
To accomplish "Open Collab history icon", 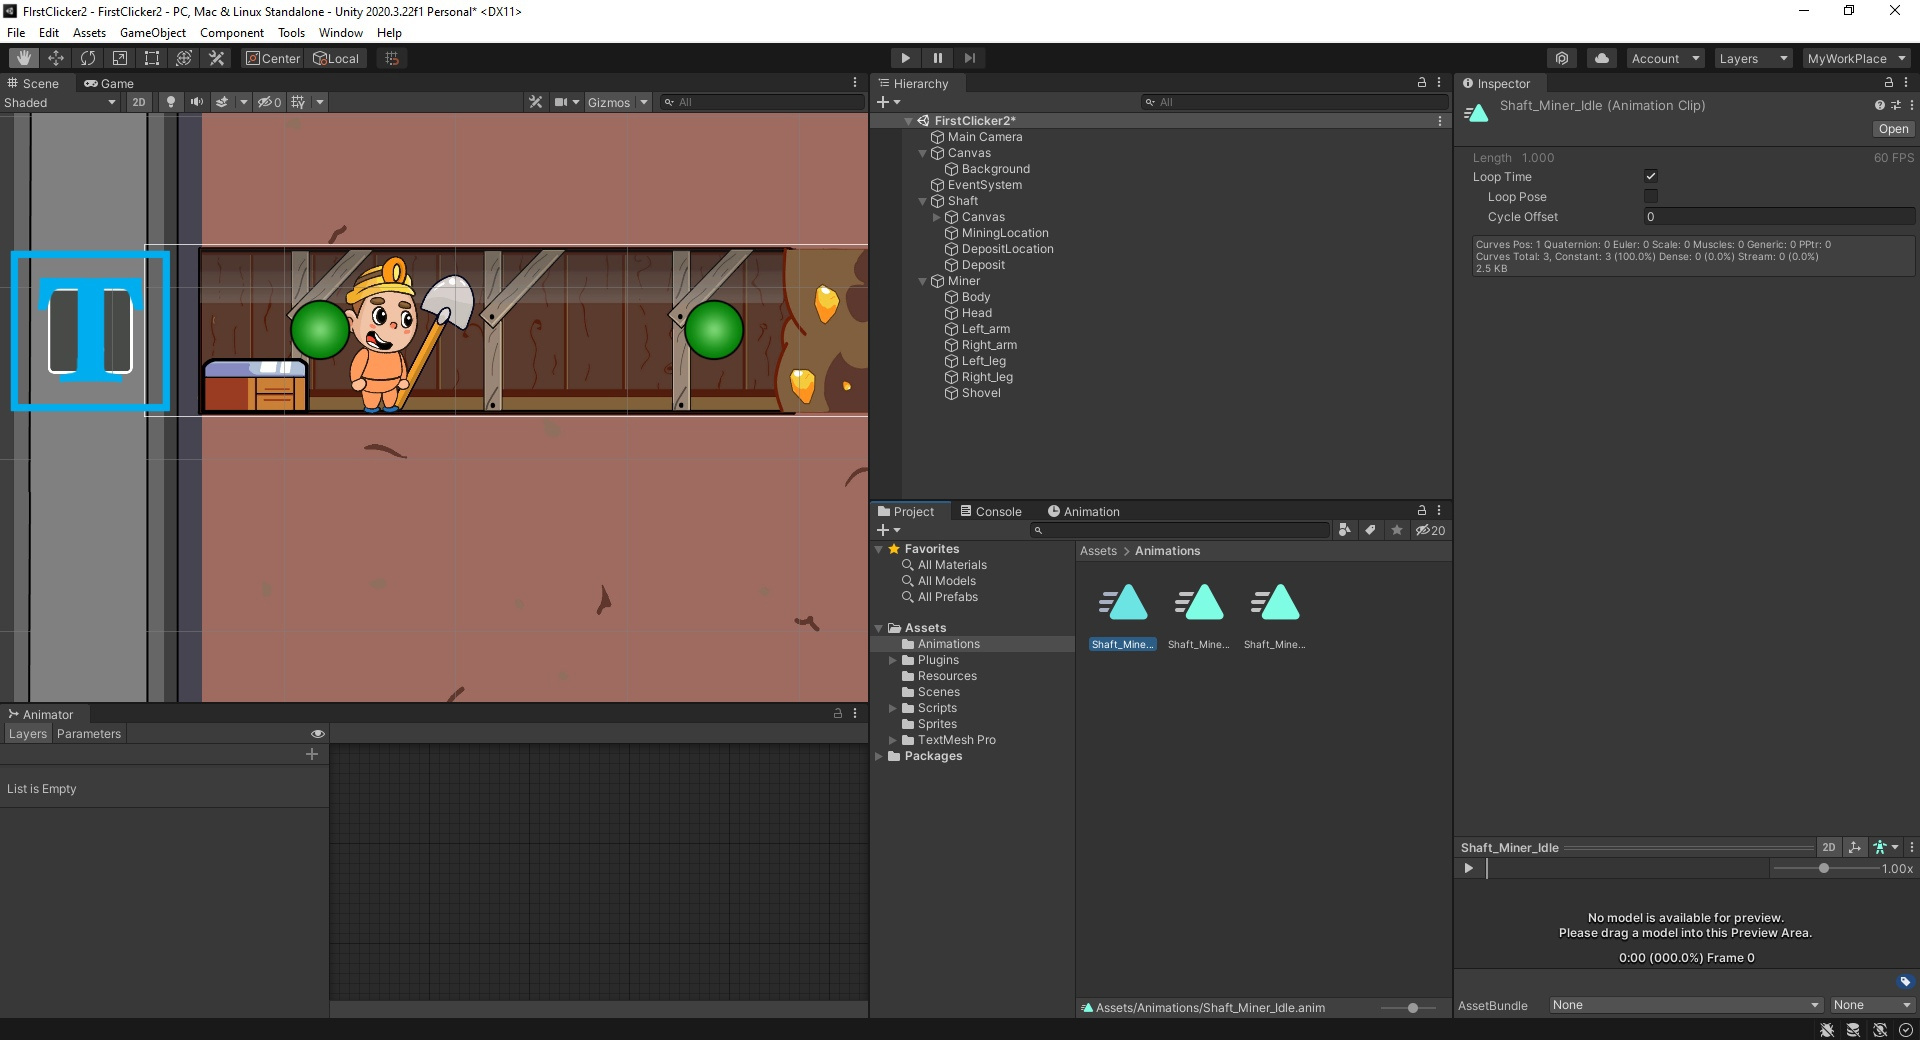I will point(1562,58).
